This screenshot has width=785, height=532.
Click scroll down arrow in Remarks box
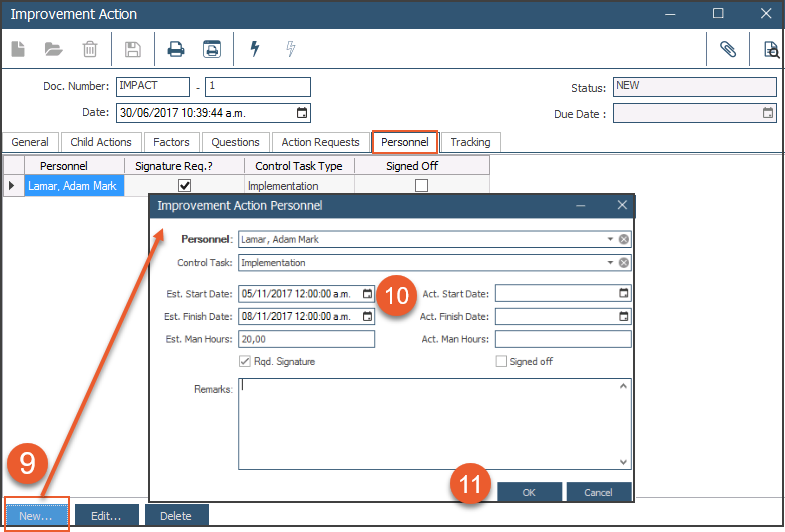623,462
